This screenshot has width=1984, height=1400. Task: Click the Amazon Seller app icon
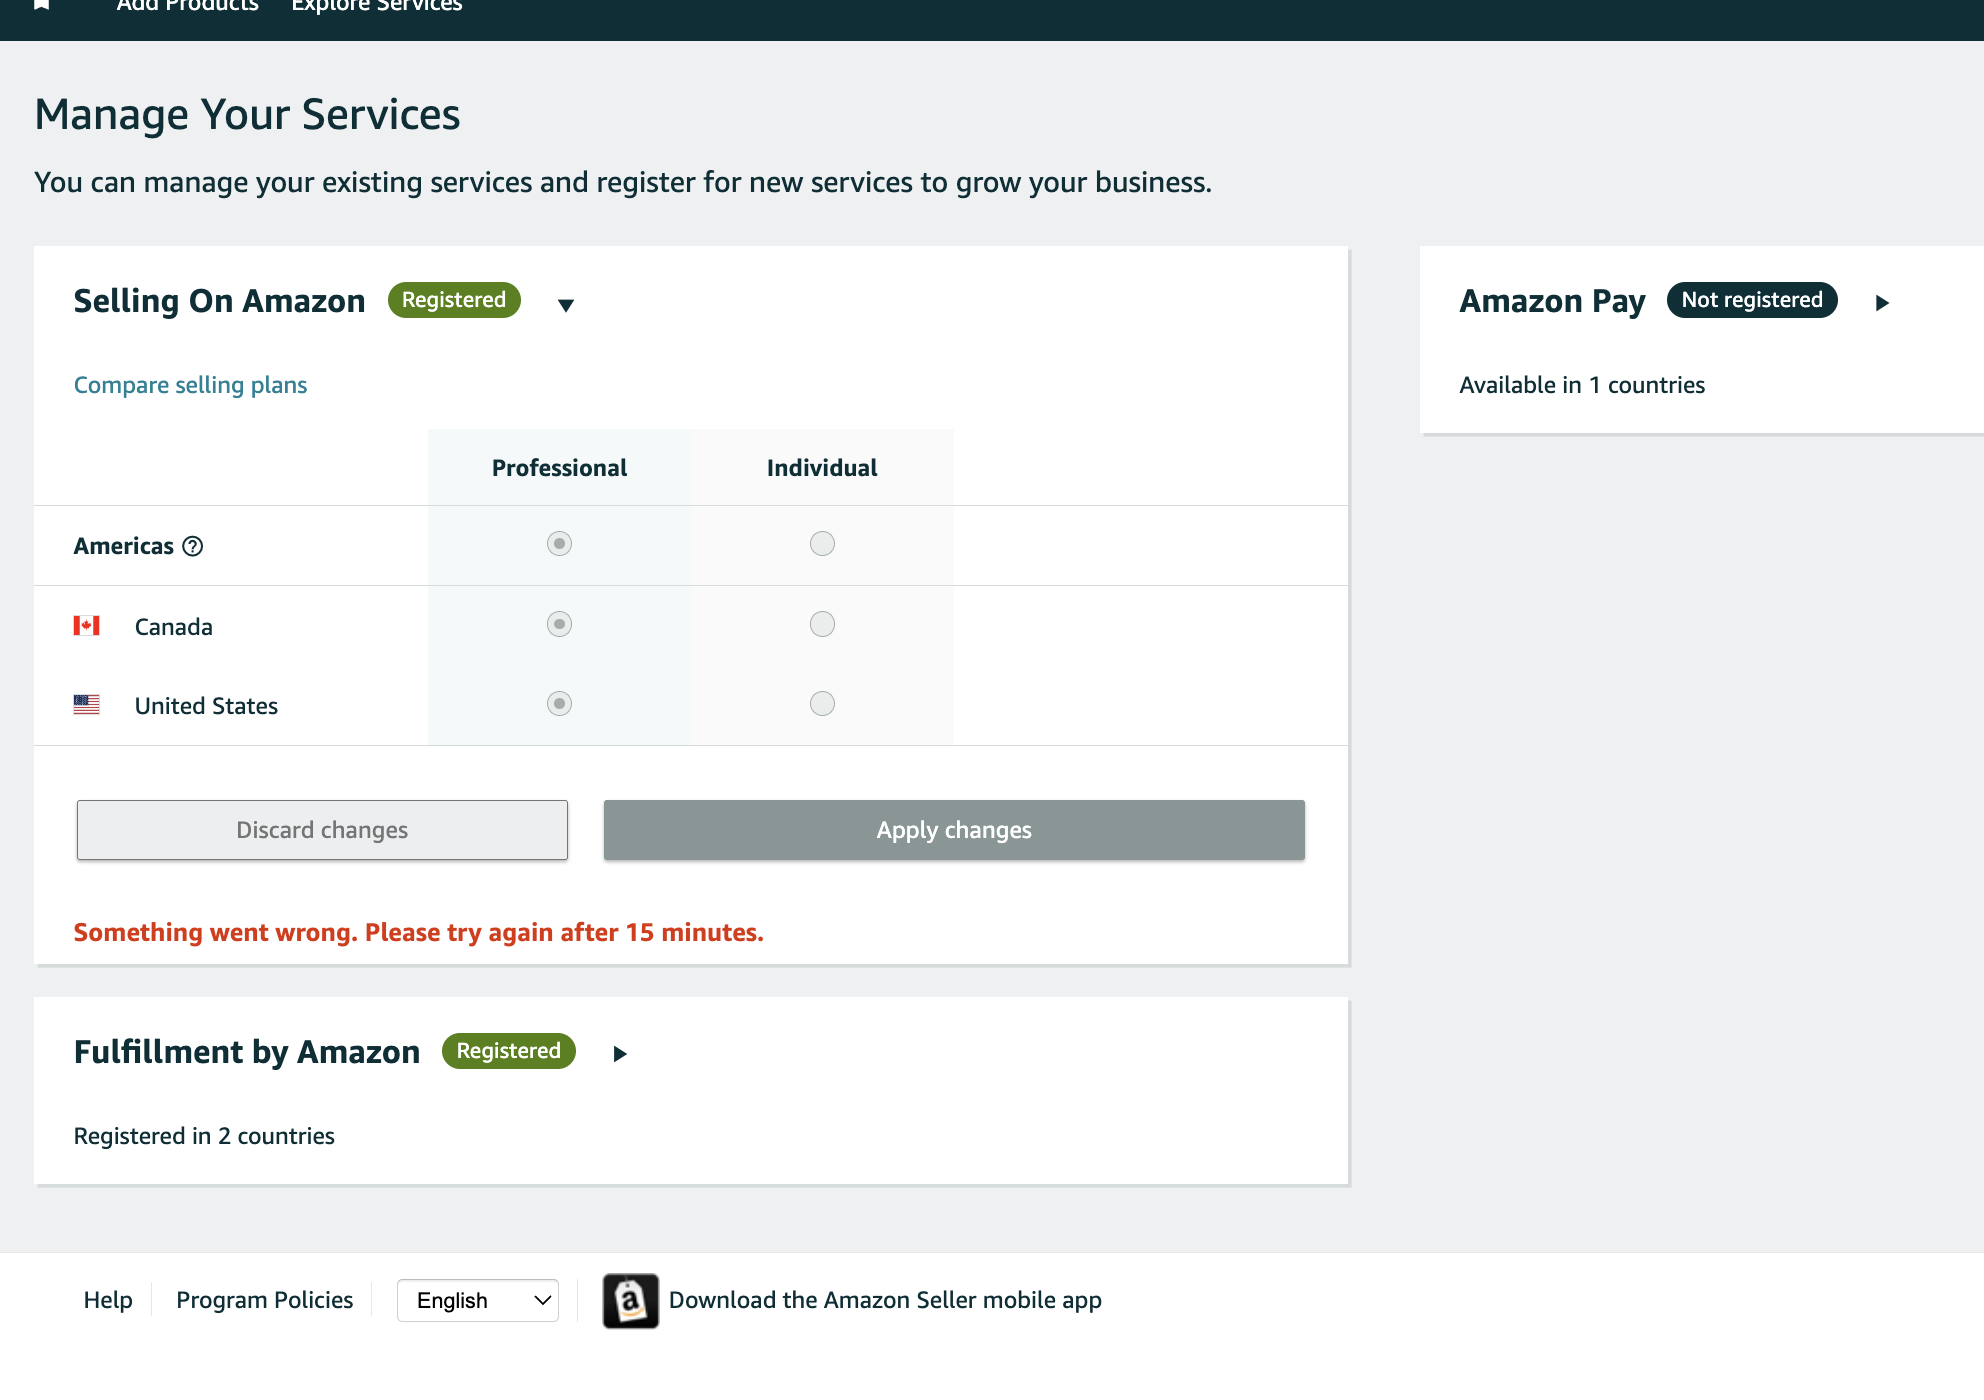point(631,1301)
